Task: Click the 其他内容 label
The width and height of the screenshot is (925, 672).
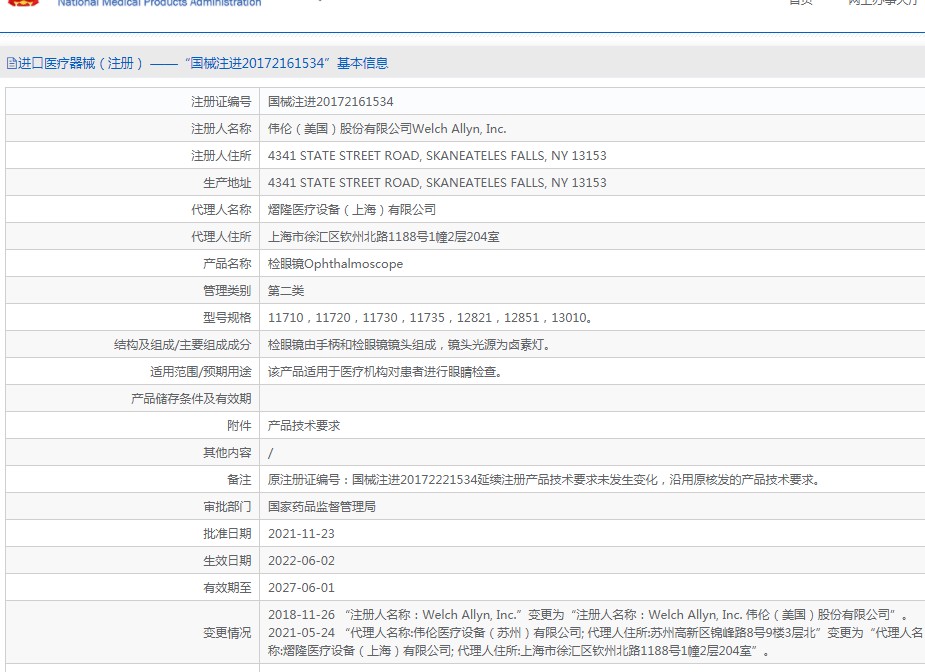Action: (227, 453)
